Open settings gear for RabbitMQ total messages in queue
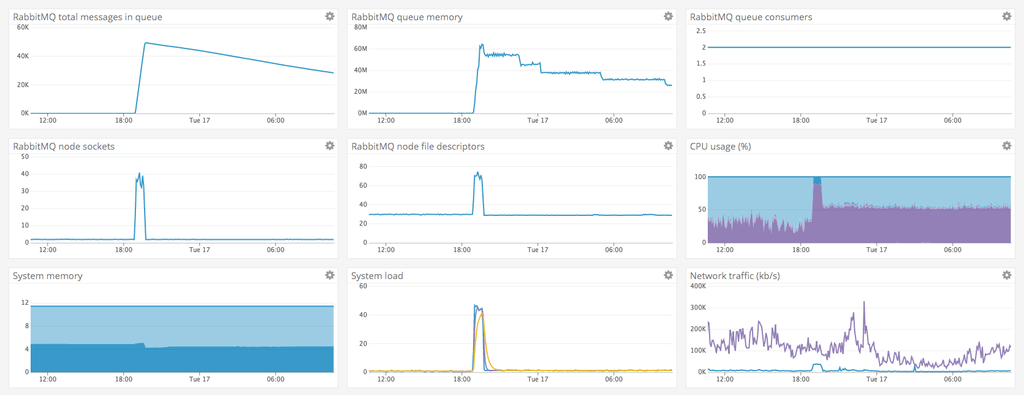The height and width of the screenshot is (395, 1024). coord(330,16)
